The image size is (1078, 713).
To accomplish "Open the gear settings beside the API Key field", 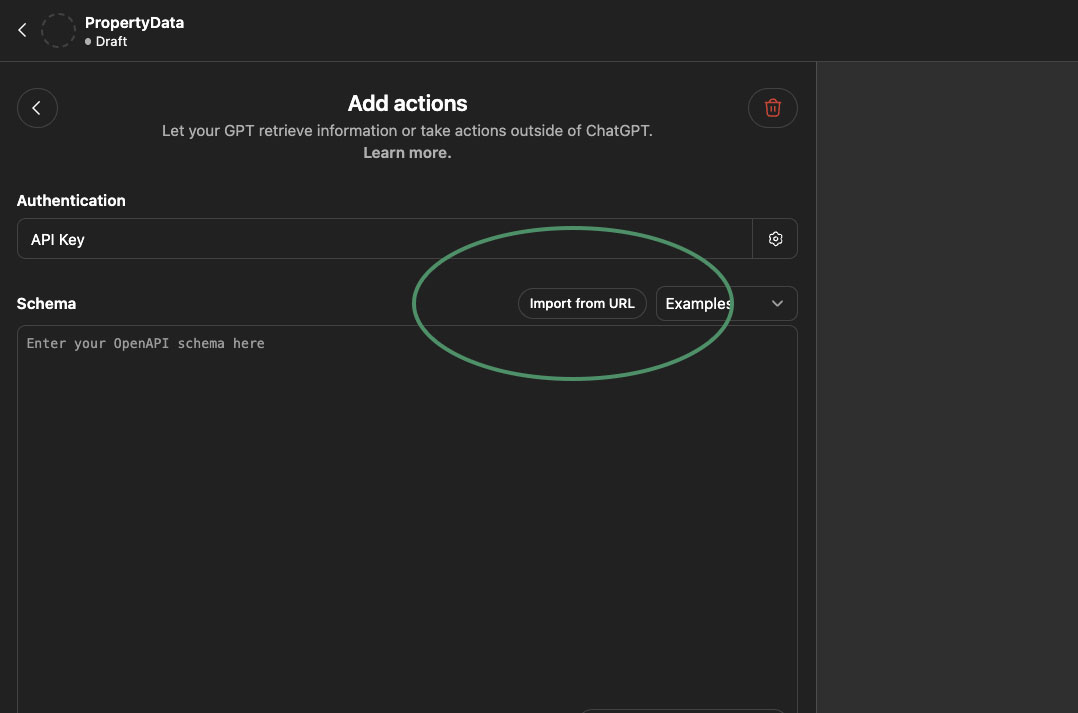I will [775, 238].
